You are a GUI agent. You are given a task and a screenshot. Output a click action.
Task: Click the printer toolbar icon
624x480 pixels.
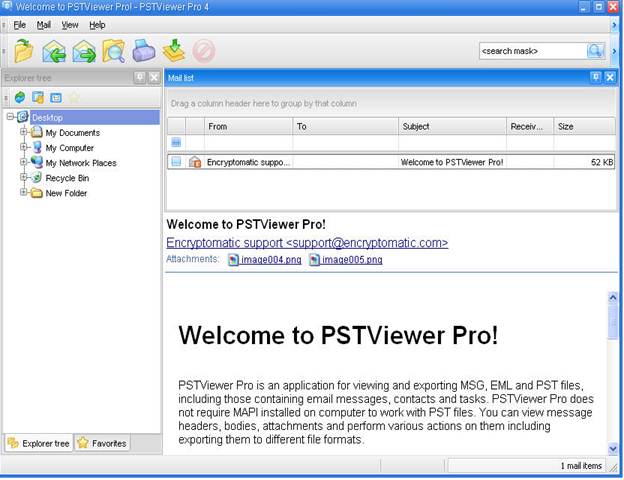pos(144,51)
